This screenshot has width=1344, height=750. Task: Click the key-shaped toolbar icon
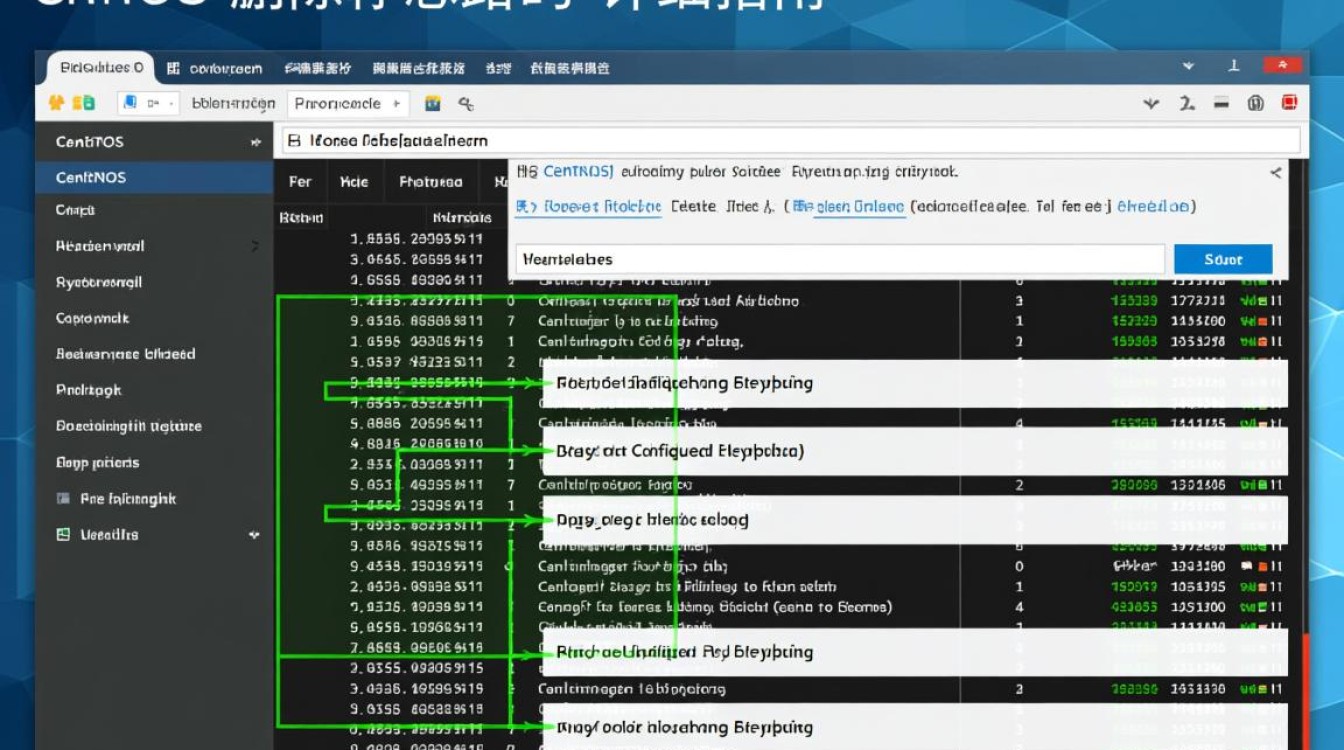[x=466, y=103]
